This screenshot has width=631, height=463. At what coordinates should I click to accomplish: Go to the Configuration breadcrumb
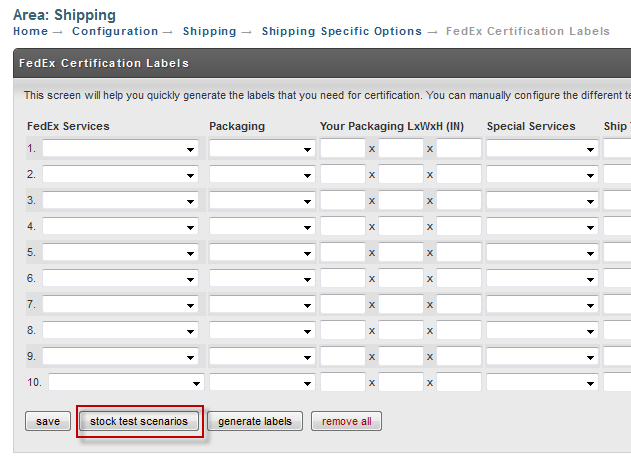pyautogui.click(x=115, y=31)
